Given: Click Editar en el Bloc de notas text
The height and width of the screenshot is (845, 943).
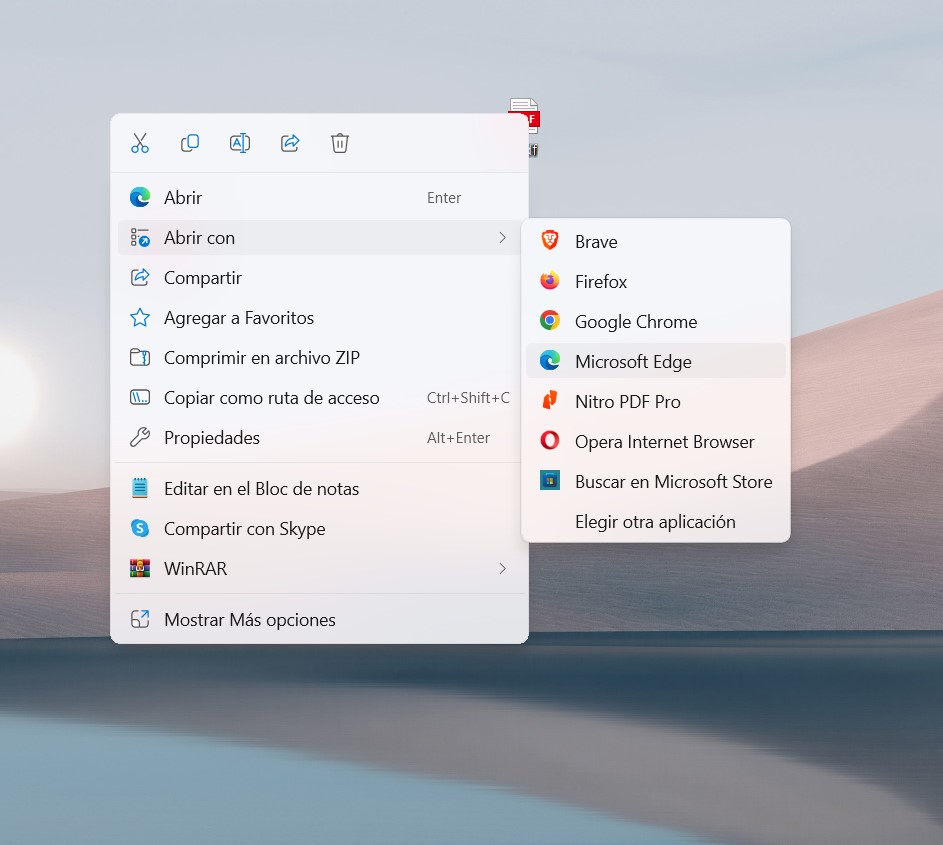Looking at the screenshot, I should [261, 488].
